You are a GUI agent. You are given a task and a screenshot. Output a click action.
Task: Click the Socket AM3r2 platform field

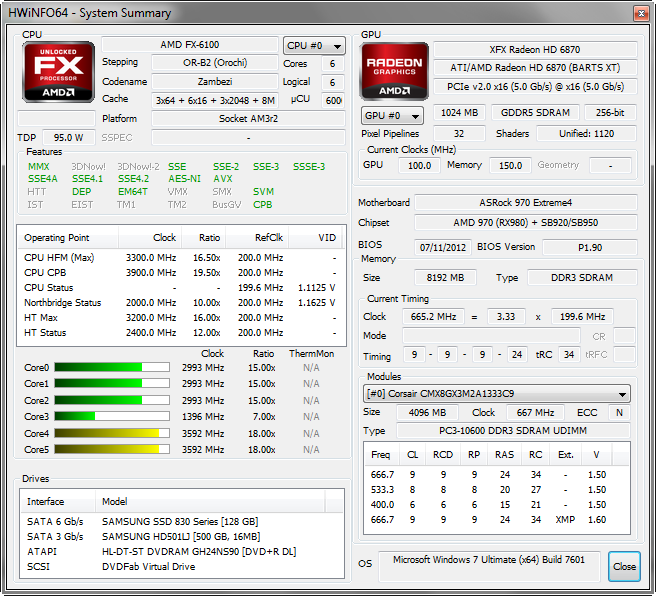pos(249,119)
